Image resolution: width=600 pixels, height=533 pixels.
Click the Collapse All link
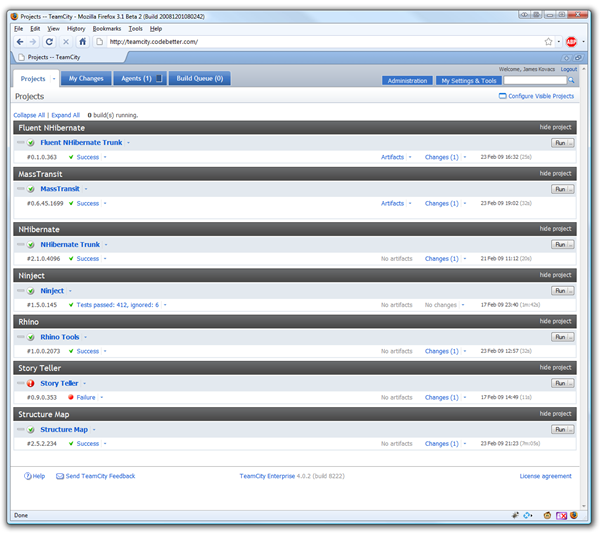pyautogui.click(x=29, y=115)
